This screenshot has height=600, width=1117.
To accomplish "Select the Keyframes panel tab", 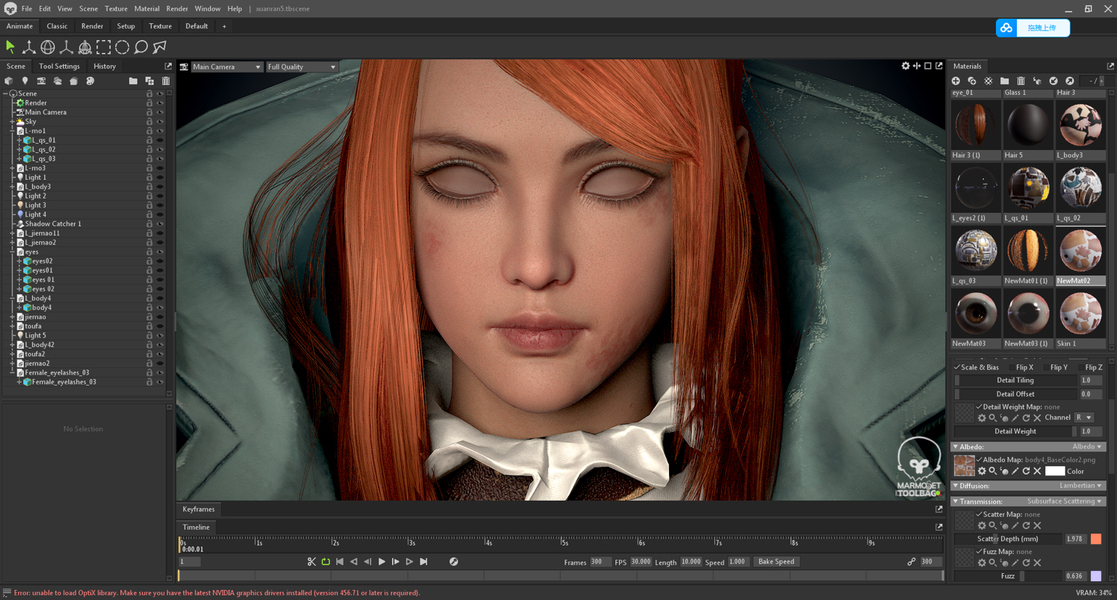I will pos(198,510).
